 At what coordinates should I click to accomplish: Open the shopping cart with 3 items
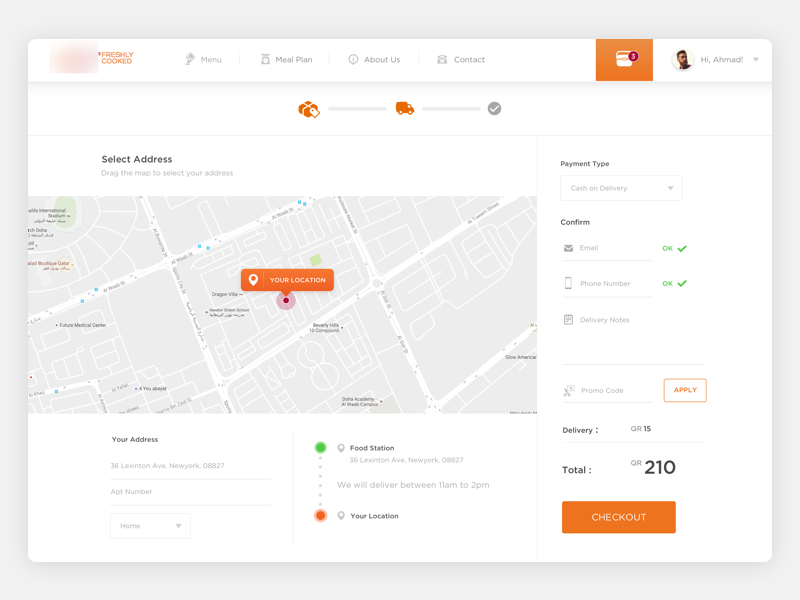click(625, 60)
